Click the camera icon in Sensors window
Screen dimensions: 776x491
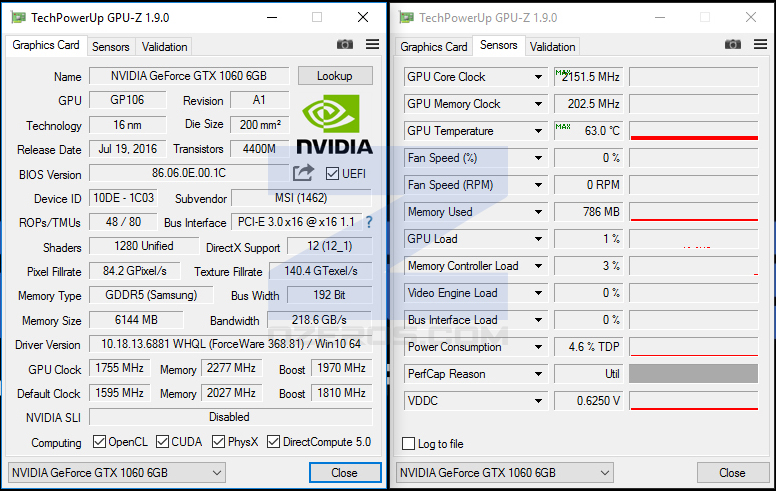pyautogui.click(x=733, y=45)
